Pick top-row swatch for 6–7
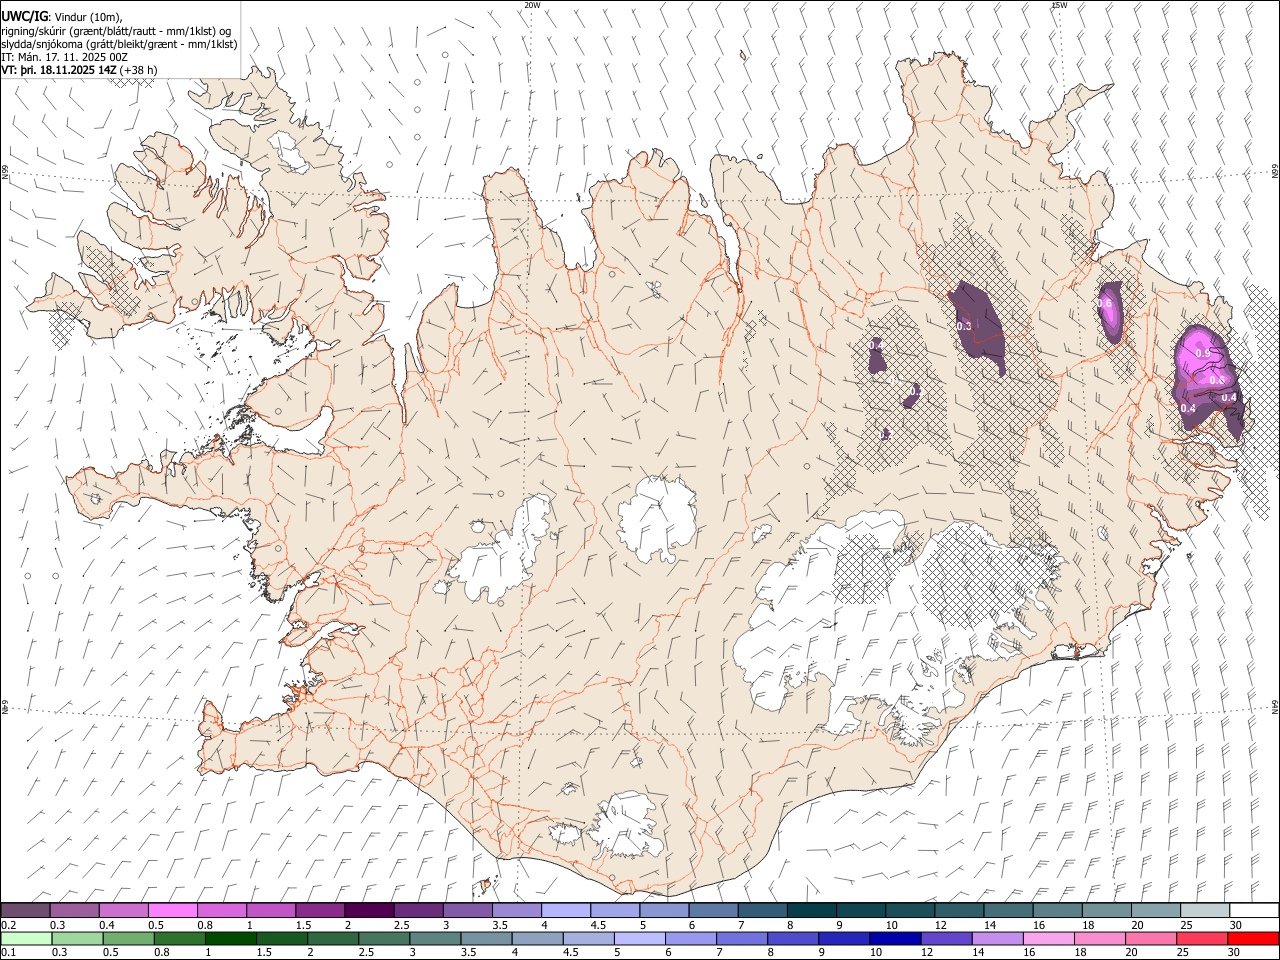 click(713, 910)
